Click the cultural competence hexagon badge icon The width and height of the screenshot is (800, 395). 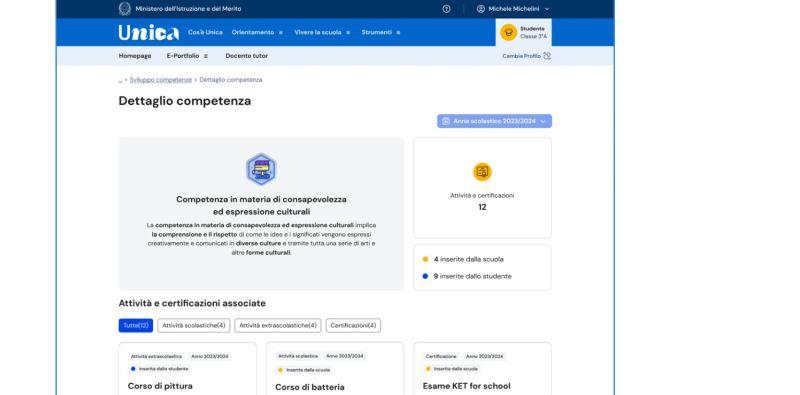coord(261,169)
